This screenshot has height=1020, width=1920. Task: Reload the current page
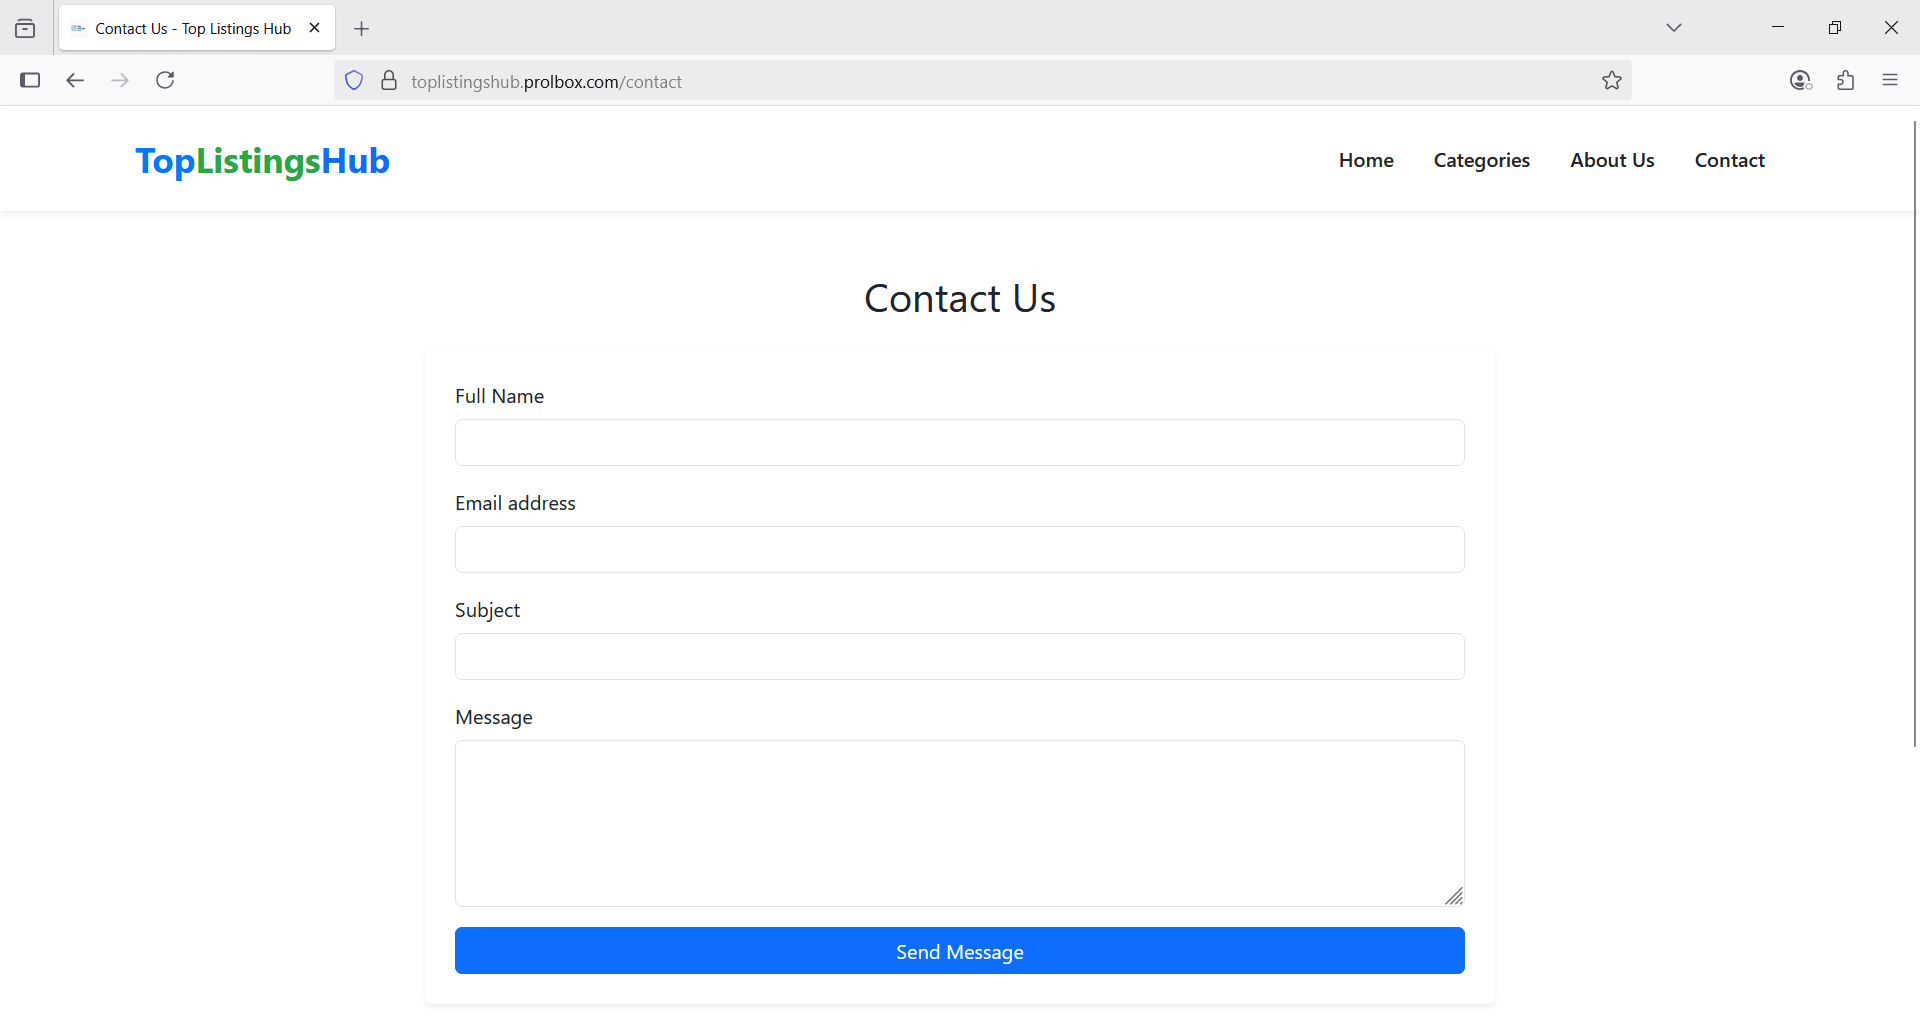tap(166, 80)
